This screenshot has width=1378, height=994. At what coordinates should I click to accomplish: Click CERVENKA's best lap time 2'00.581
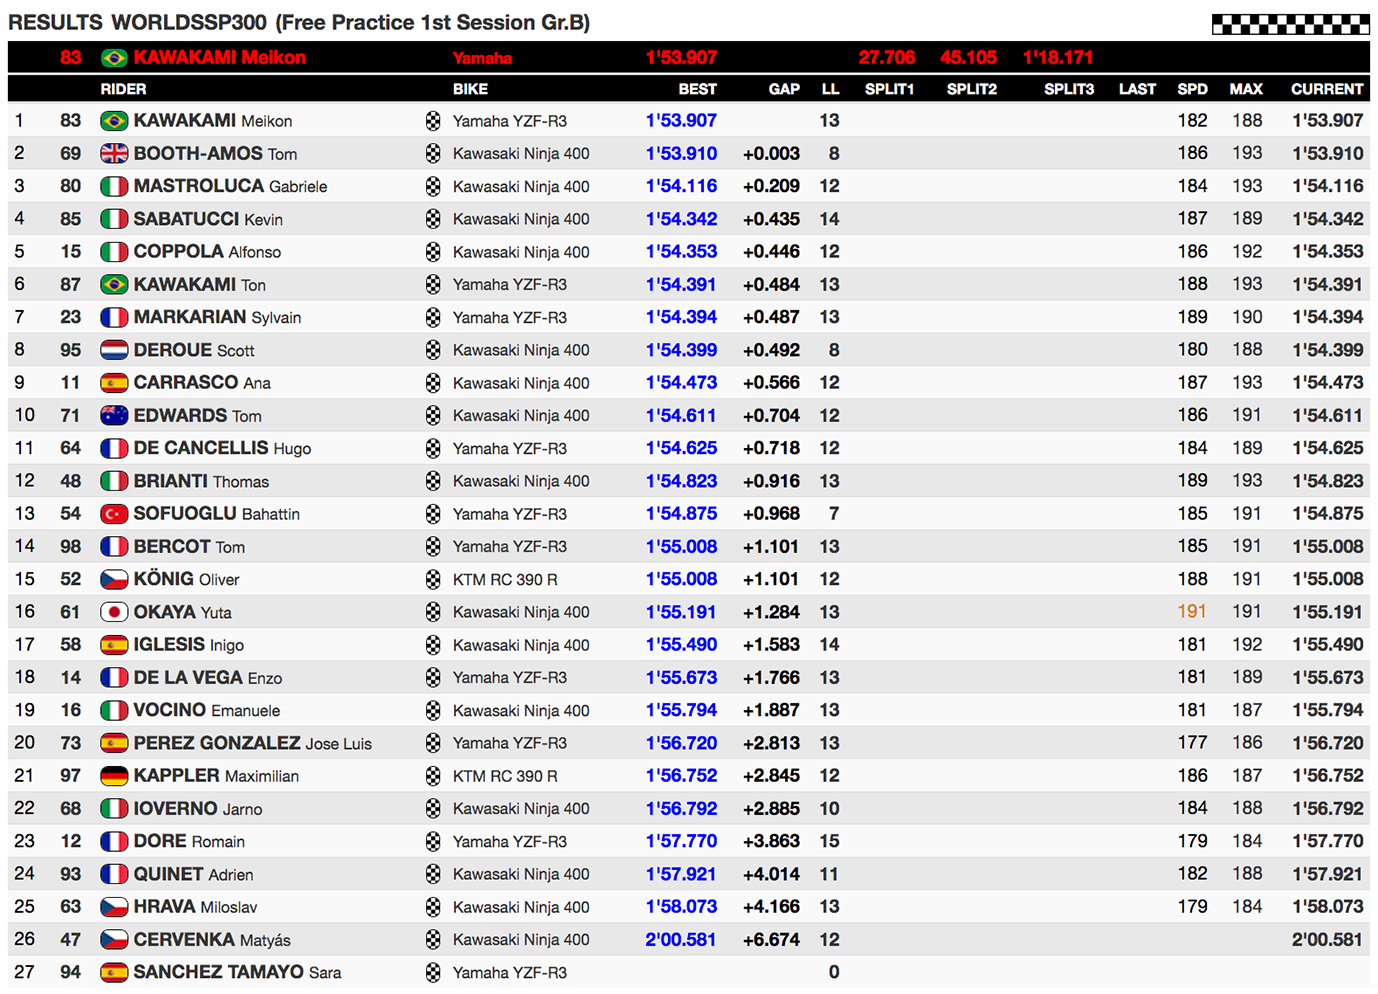point(680,940)
